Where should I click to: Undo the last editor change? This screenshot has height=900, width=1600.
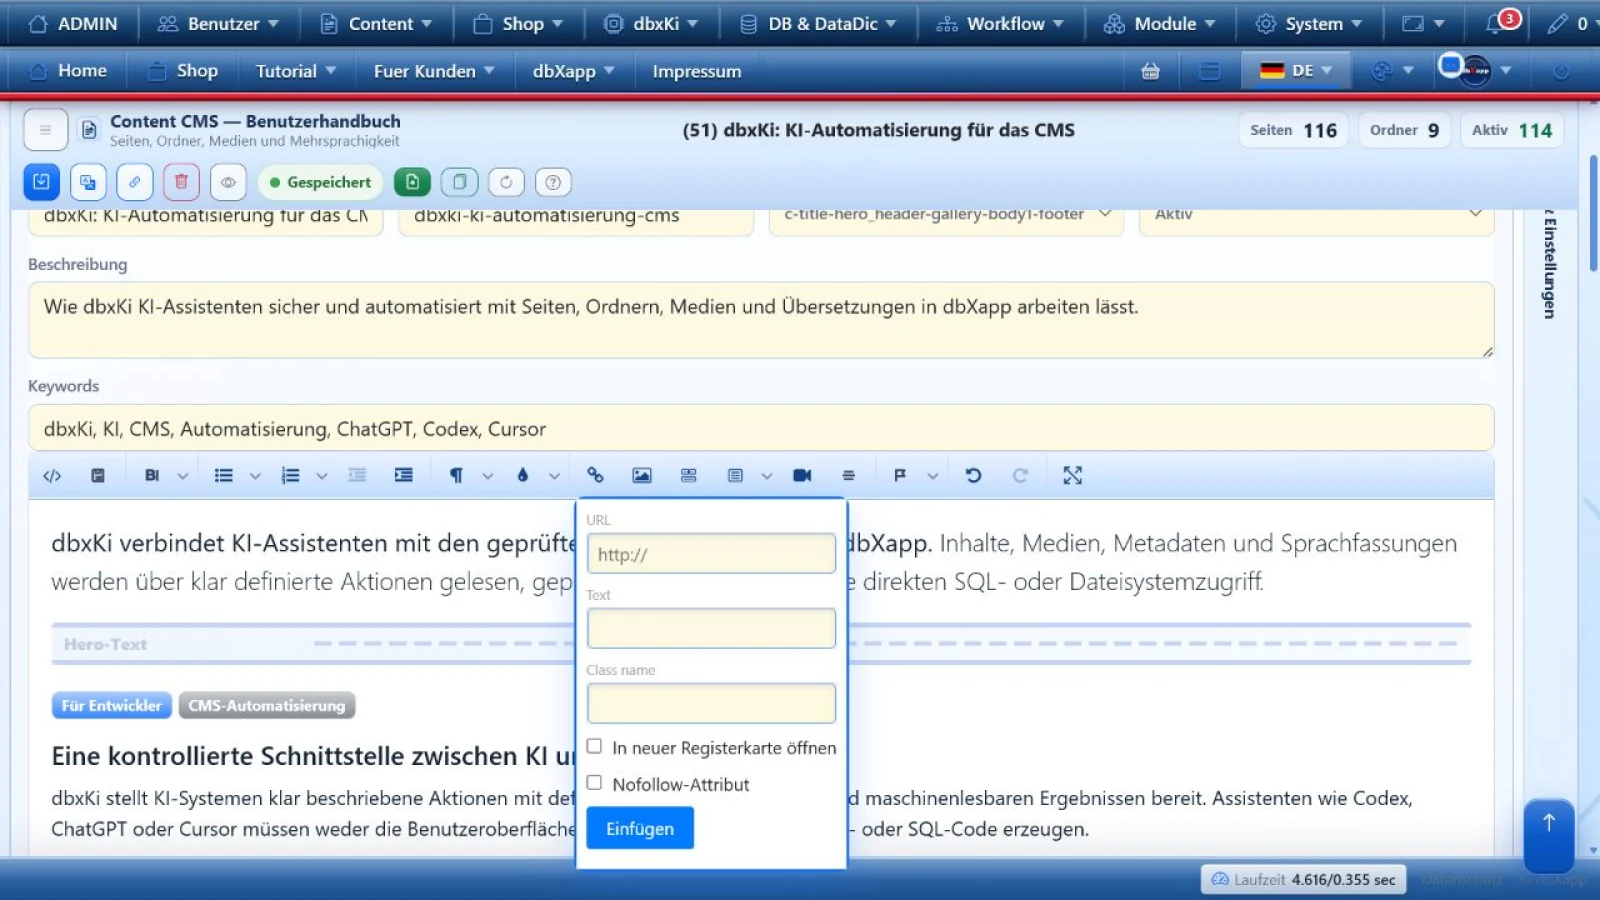pos(973,476)
